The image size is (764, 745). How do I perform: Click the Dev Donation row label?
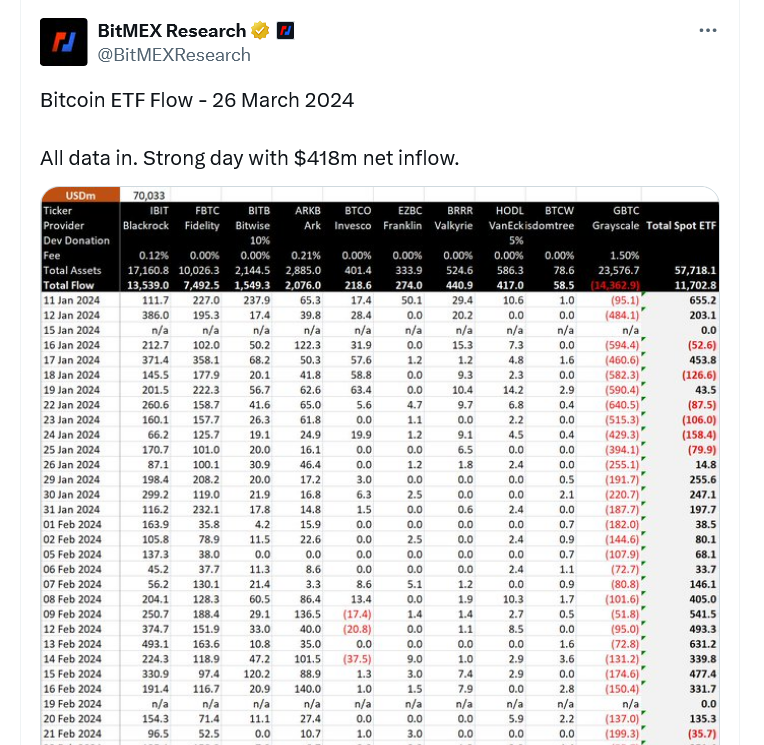coord(75,241)
